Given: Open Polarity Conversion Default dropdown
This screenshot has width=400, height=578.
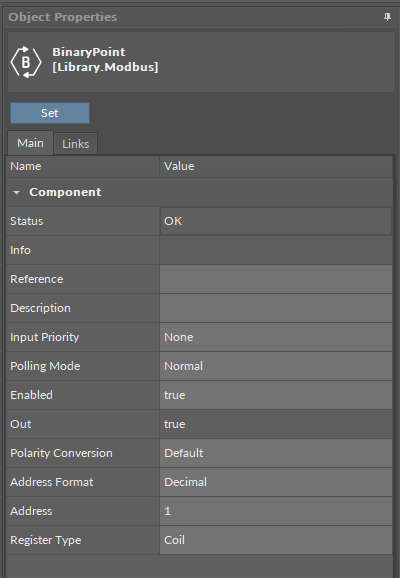Looking at the screenshot, I should [x=276, y=453].
